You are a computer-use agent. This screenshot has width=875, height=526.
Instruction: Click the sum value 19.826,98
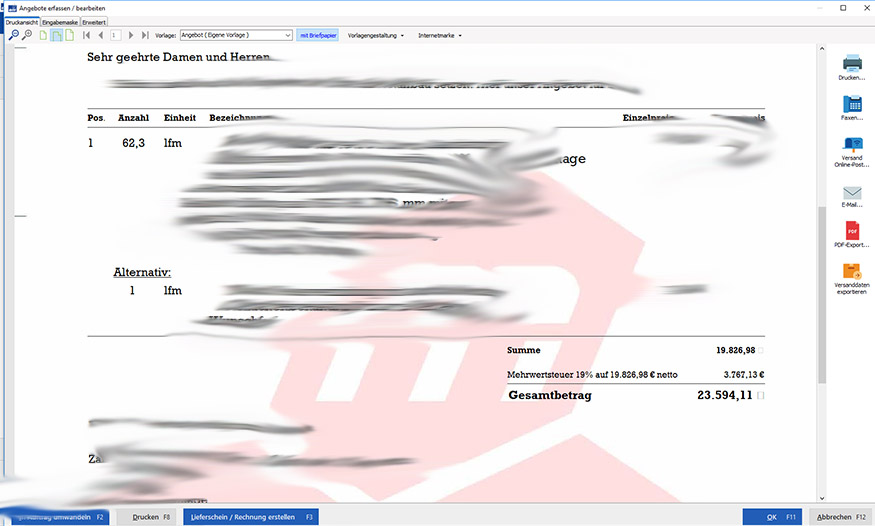tap(735, 350)
